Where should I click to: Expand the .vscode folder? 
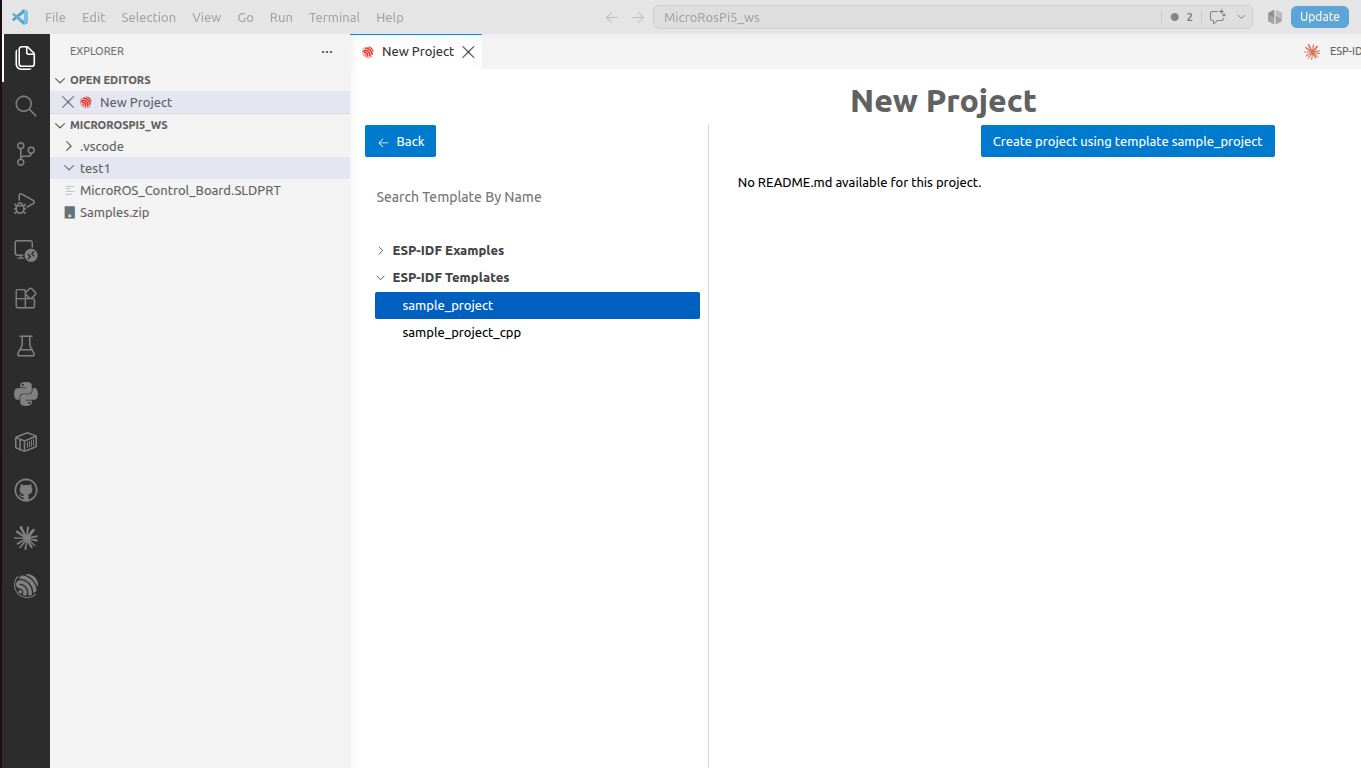(x=69, y=146)
